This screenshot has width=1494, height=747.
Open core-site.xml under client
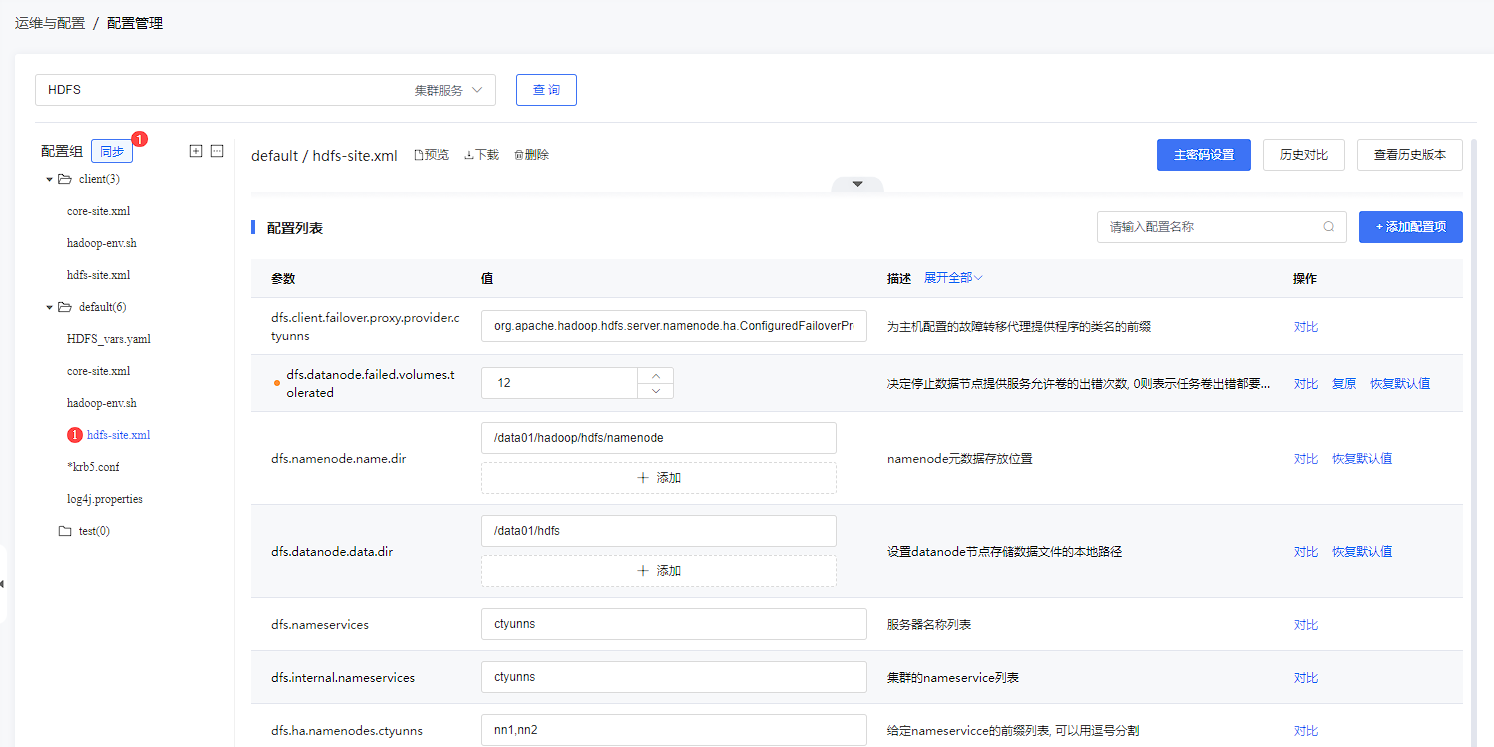(x=98, y=211)
